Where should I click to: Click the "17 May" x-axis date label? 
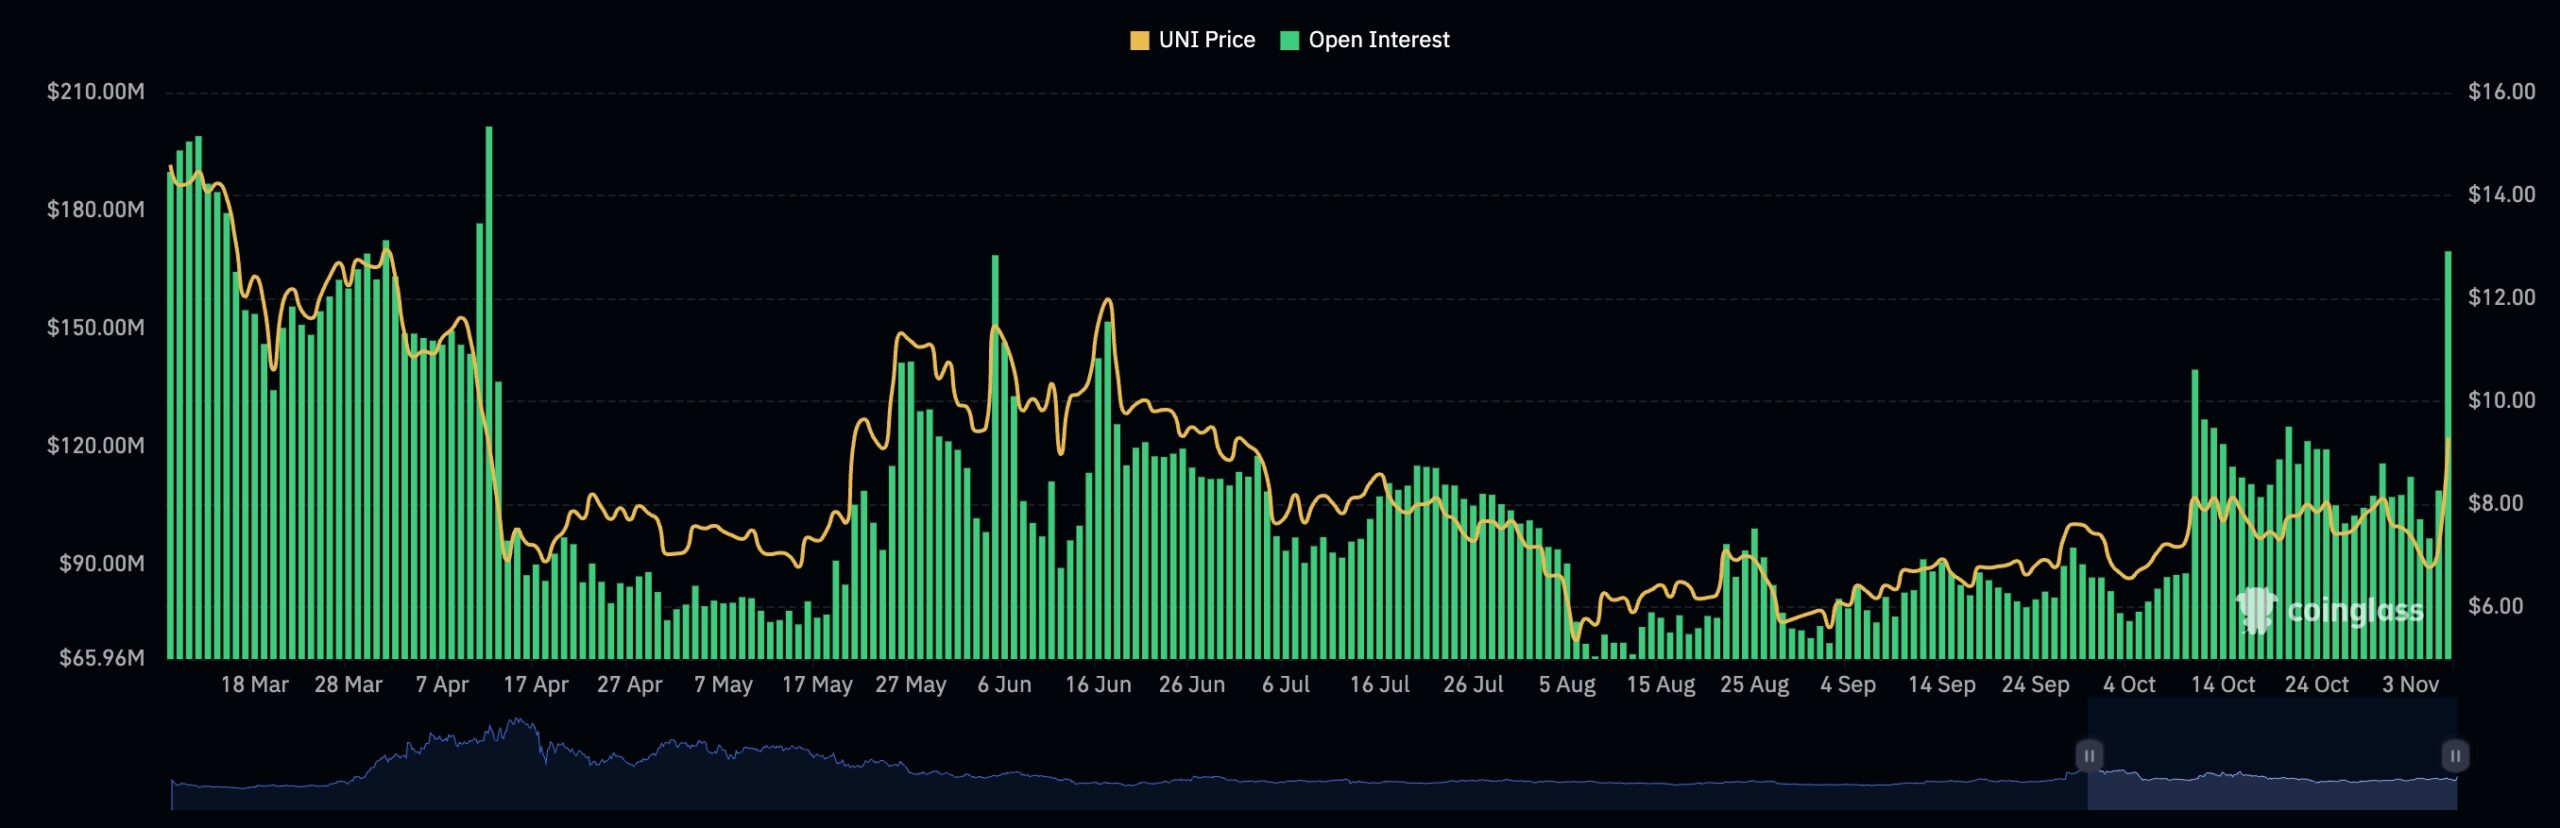pos(817,685)
